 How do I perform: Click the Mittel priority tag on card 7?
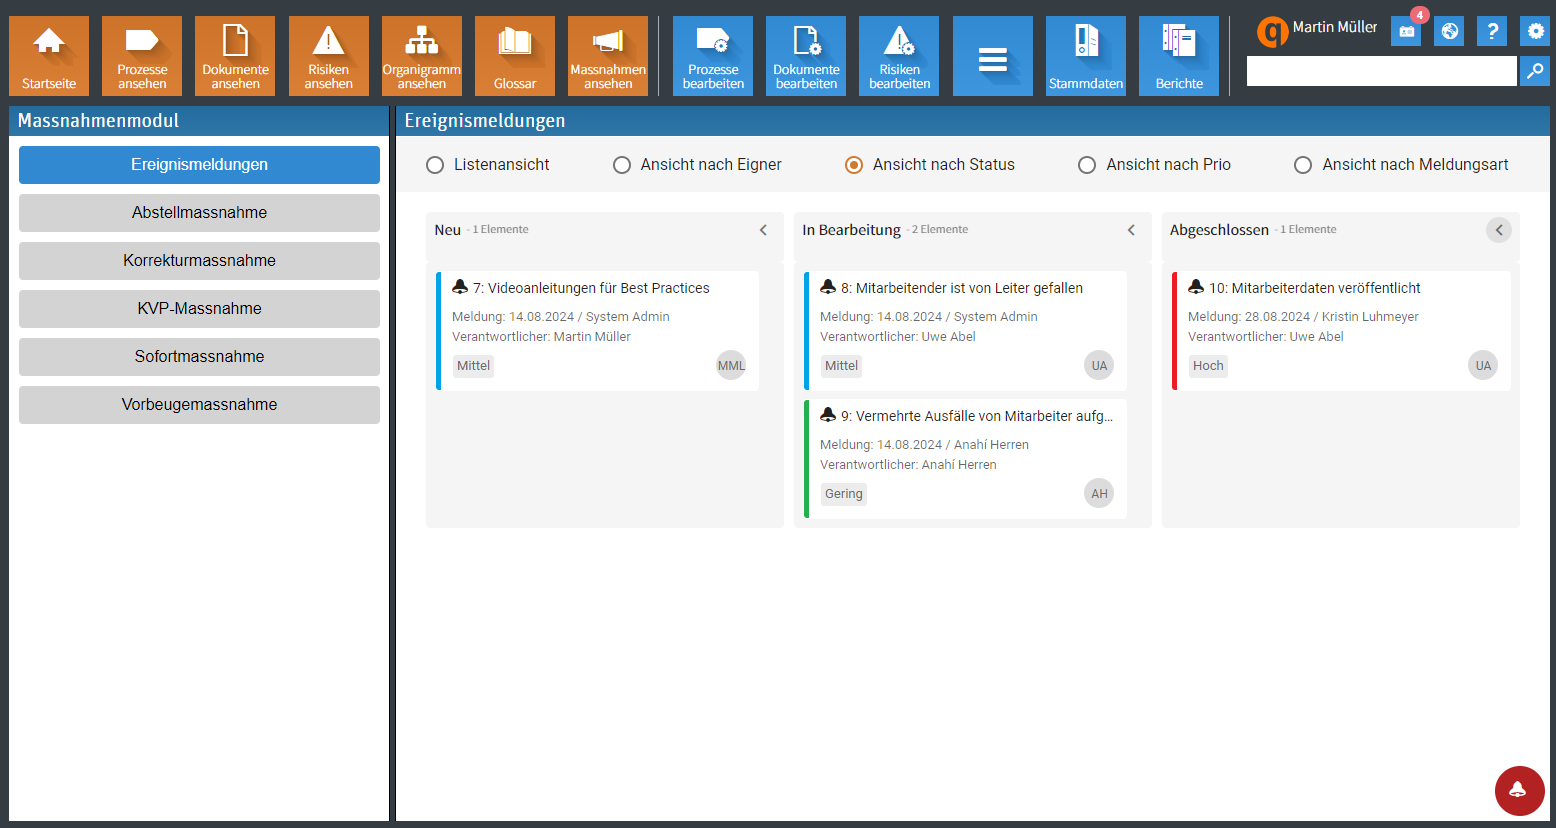pos(473,366)
